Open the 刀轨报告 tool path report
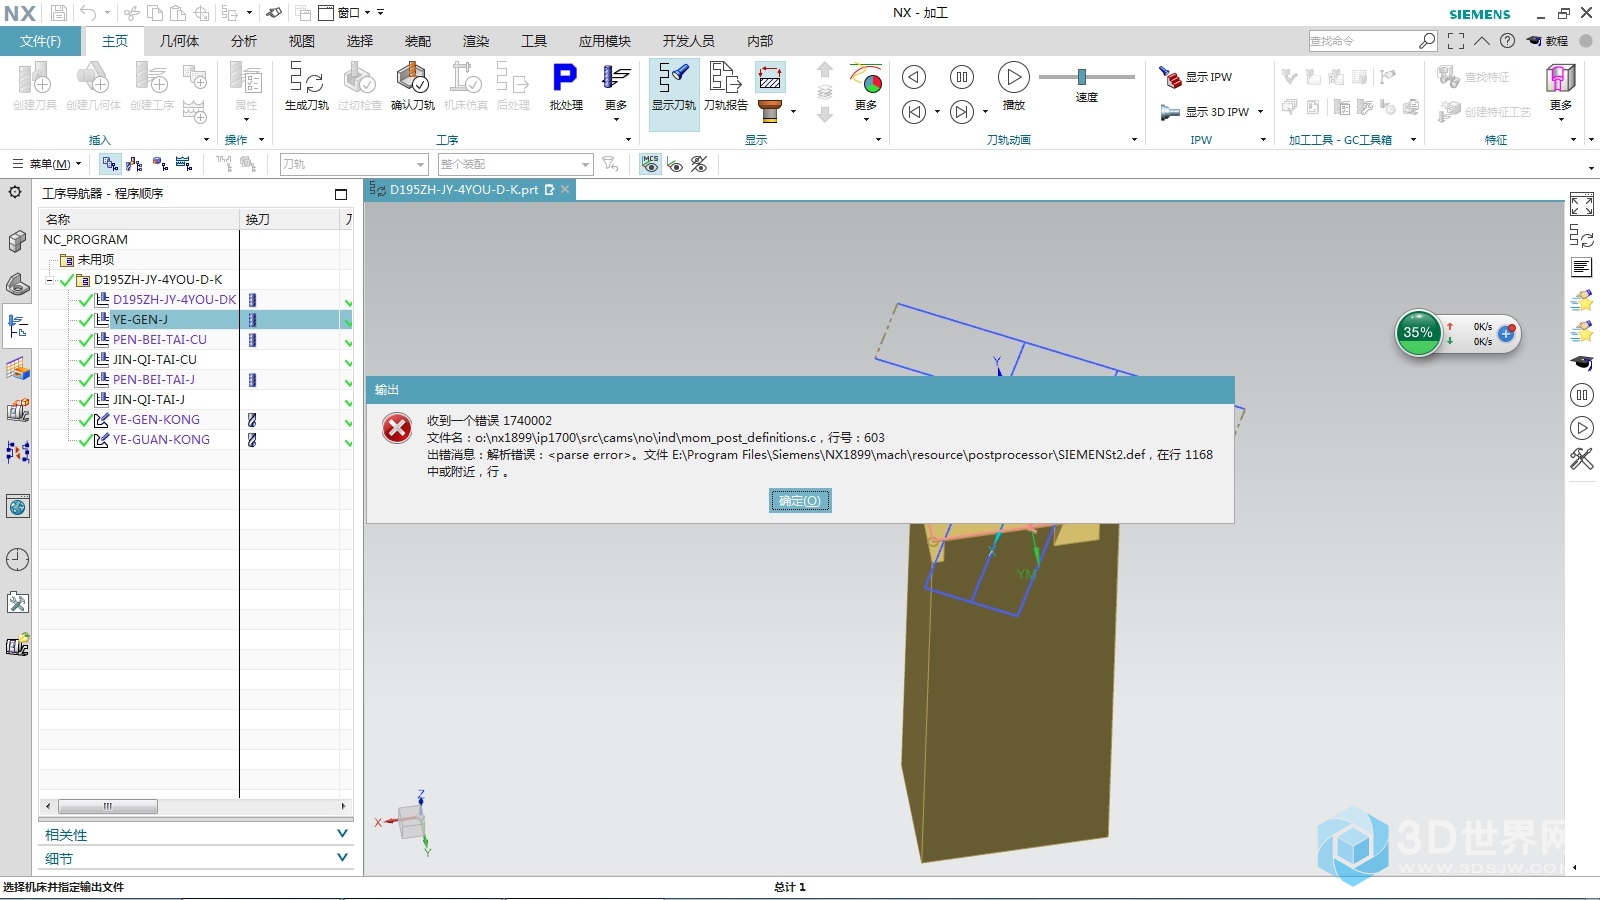This screenshot has width=1600, height=900. (725, 86)
